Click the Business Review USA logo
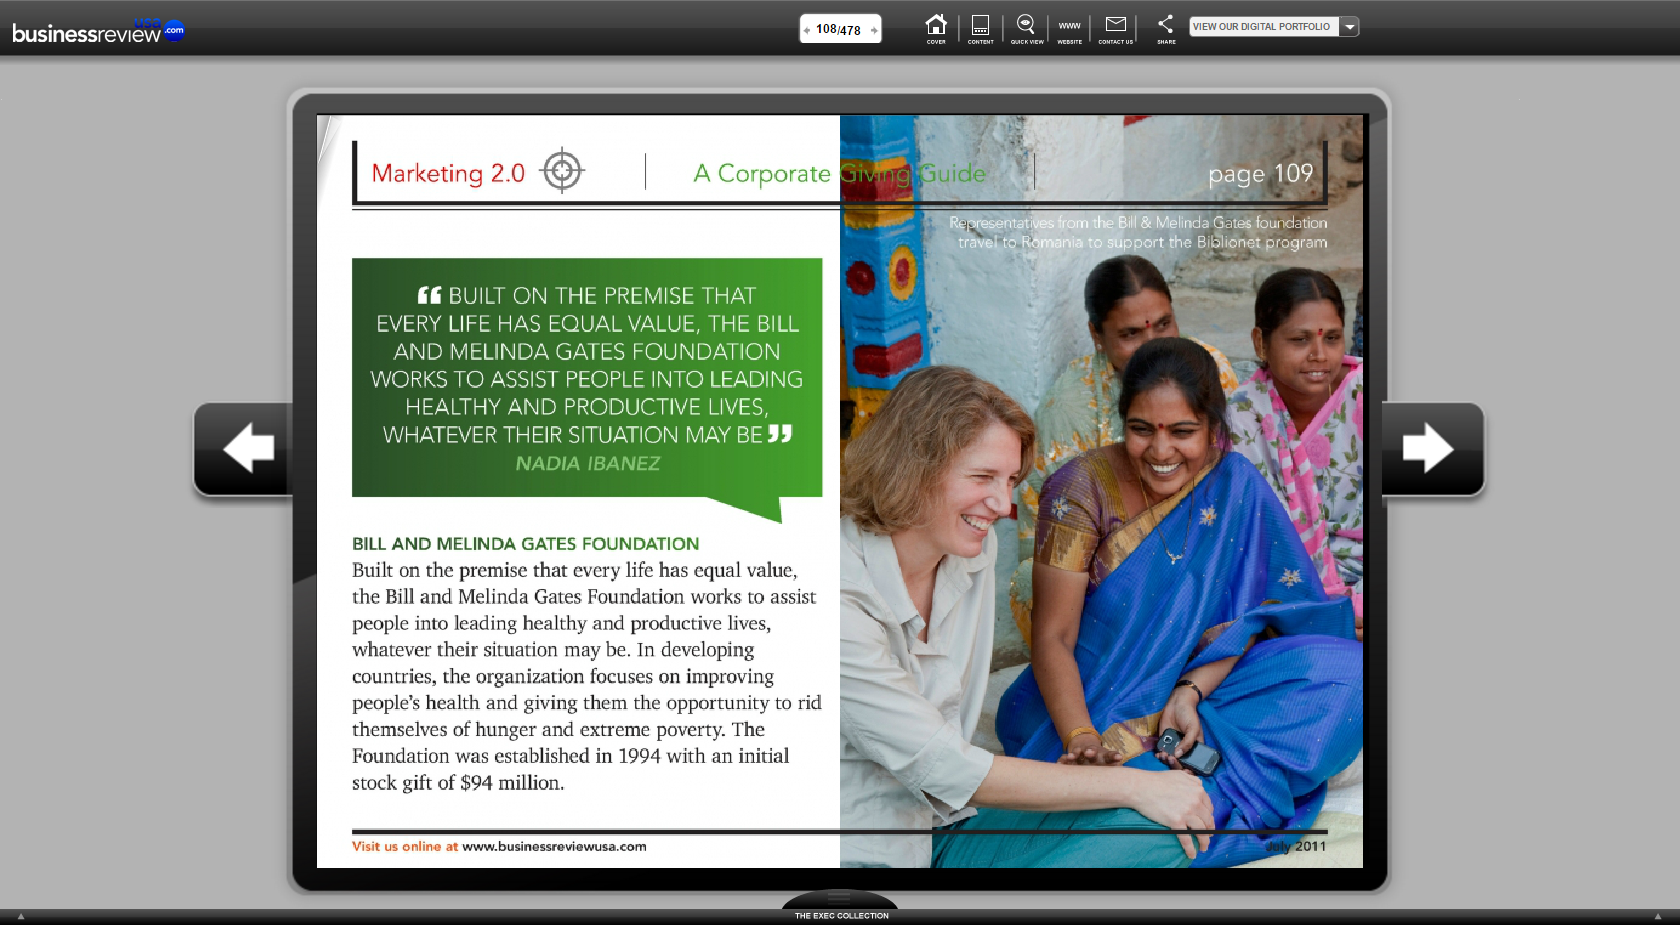This screenshot has height=925, width=1680. click(97, 31)
